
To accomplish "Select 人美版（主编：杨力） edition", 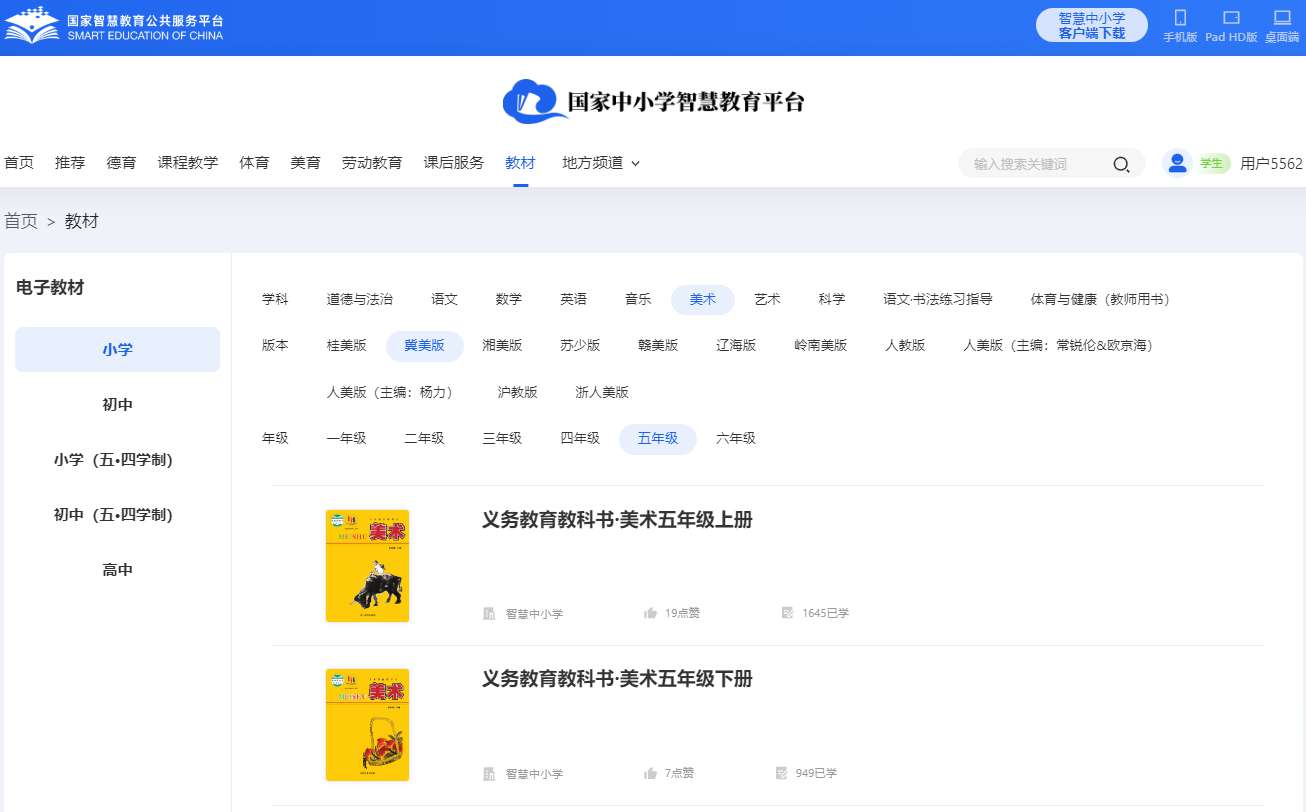I will click(391, 392).
